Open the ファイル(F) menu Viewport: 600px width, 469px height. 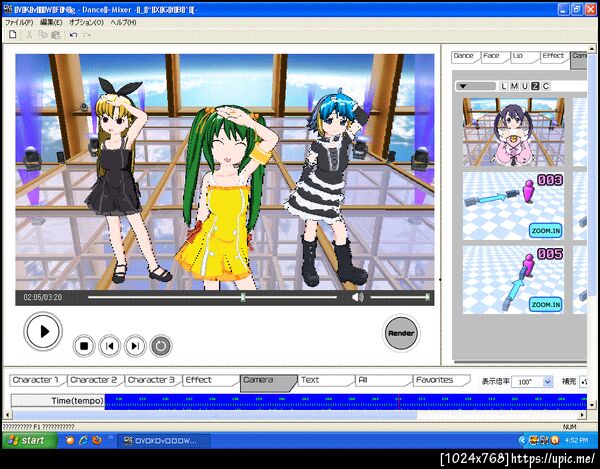(x=19, y=23)
